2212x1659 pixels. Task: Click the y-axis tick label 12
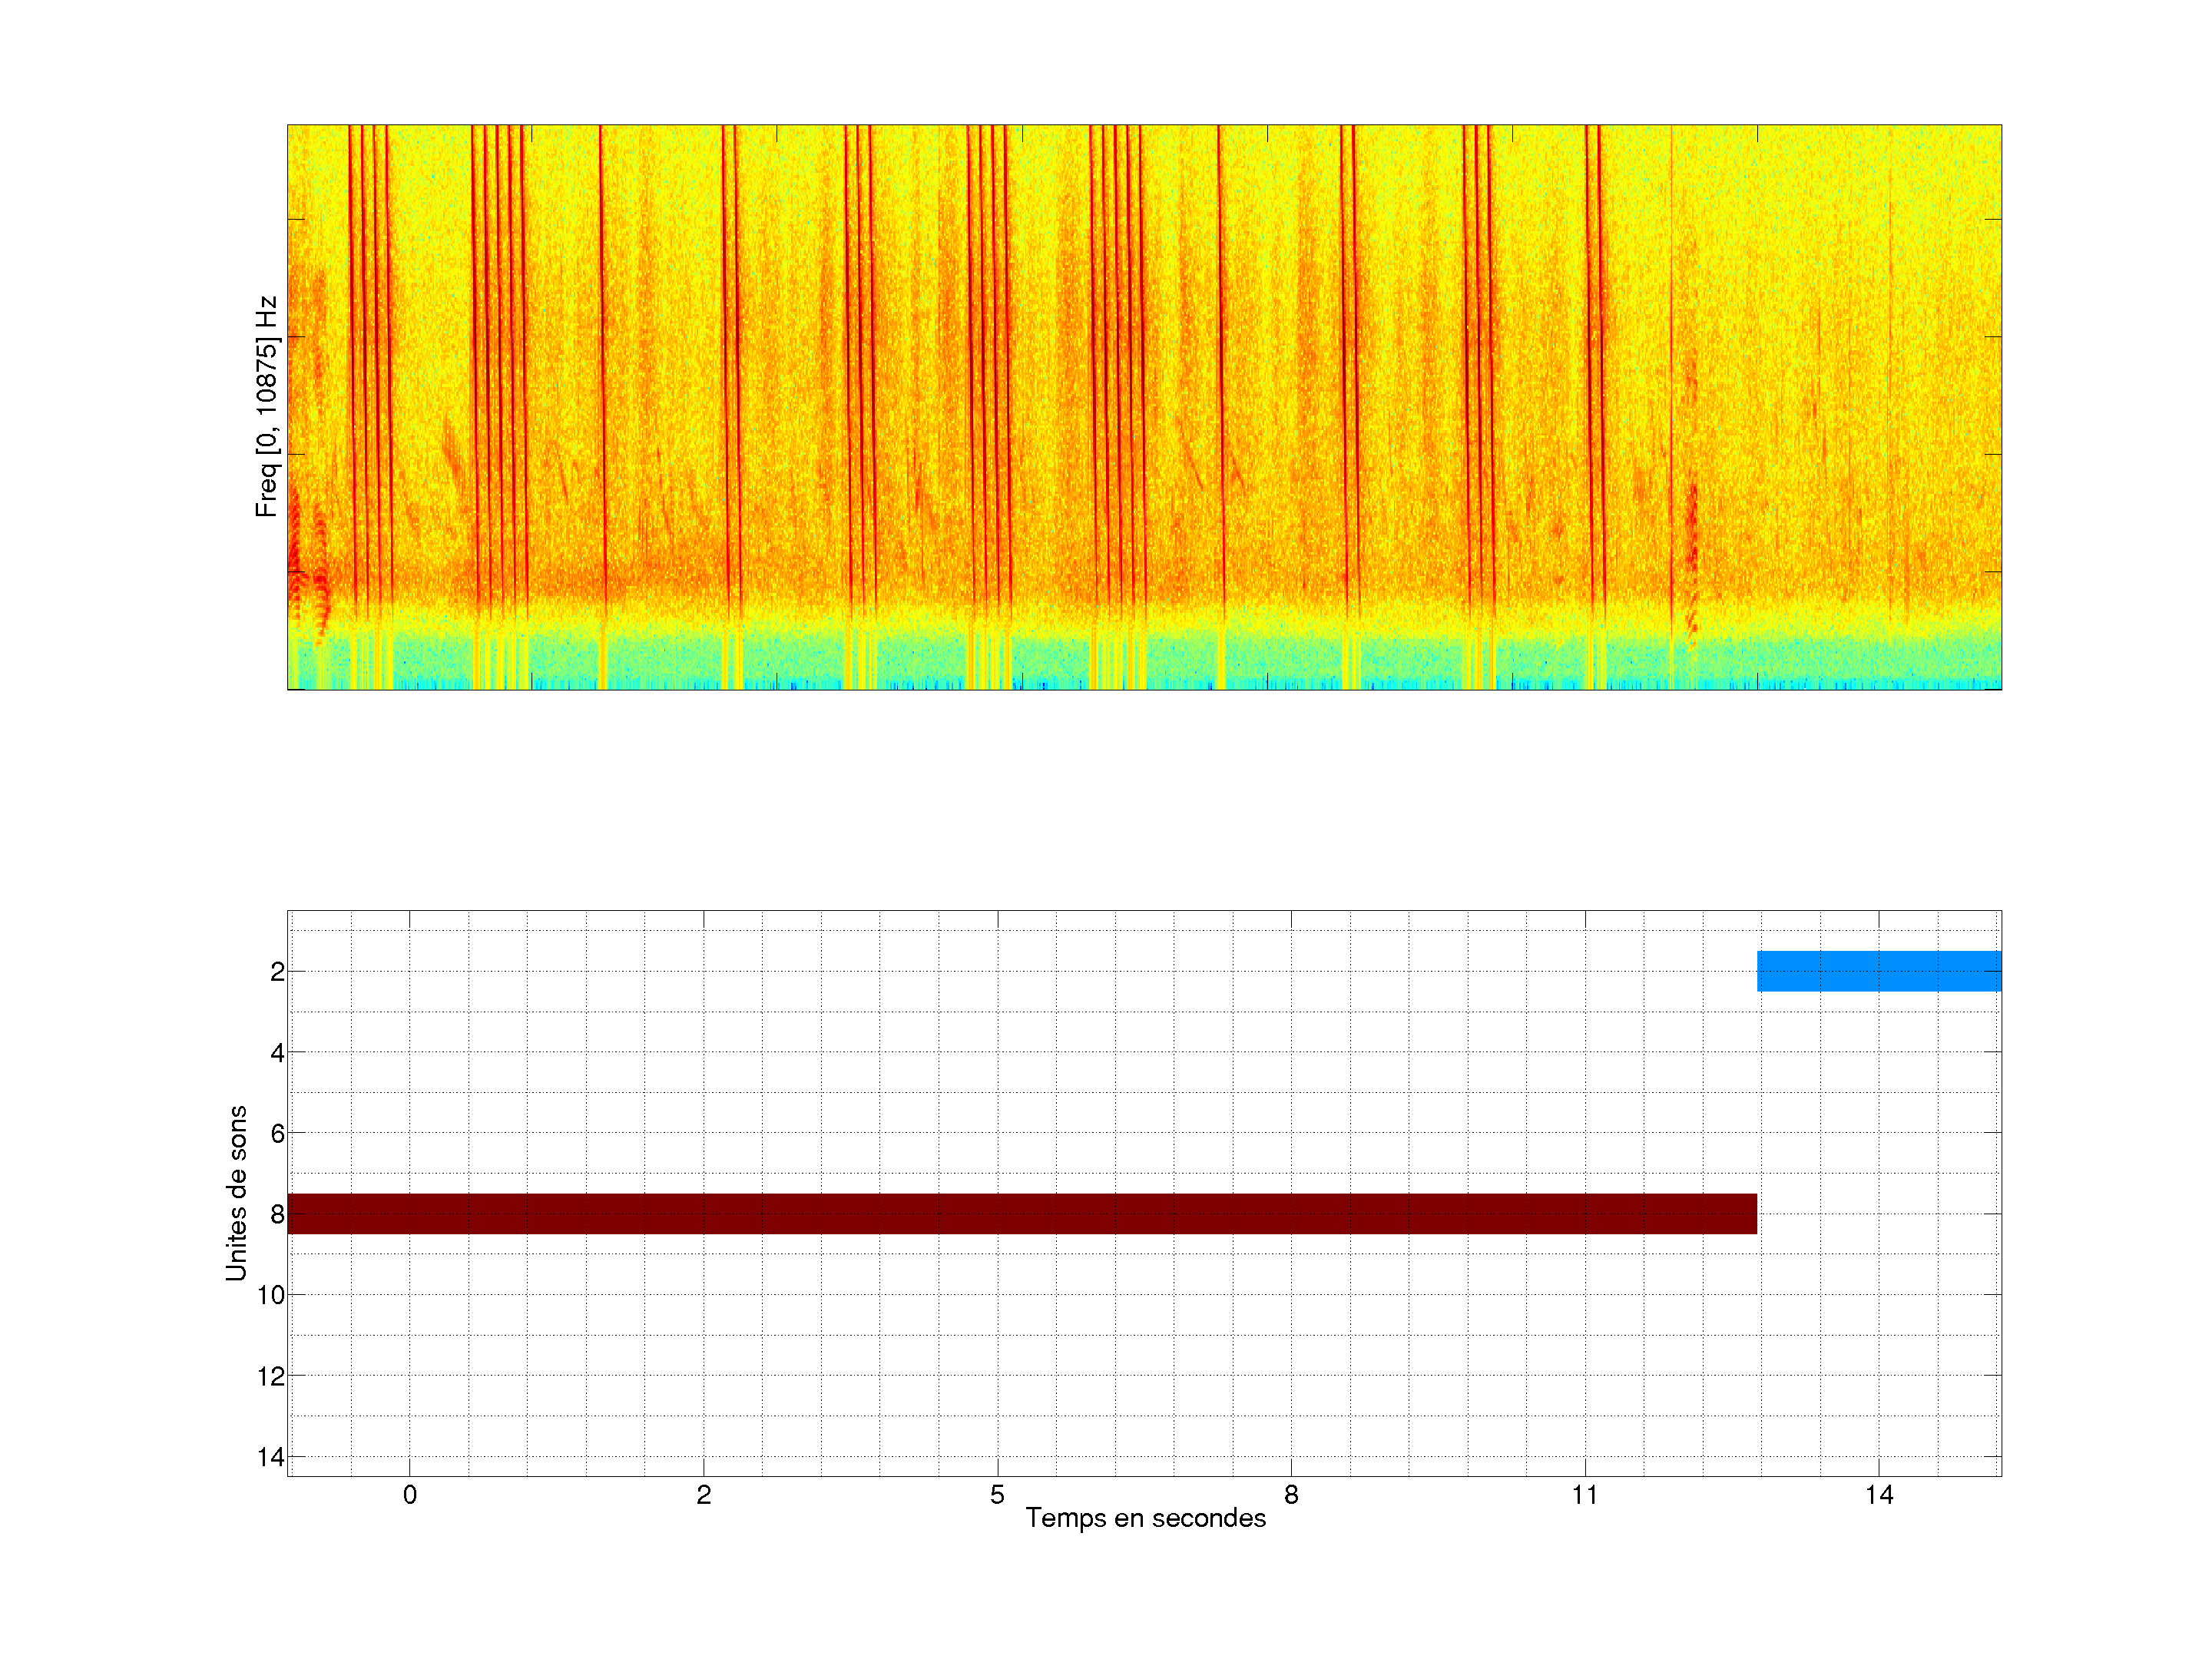tap(271, 1376)
